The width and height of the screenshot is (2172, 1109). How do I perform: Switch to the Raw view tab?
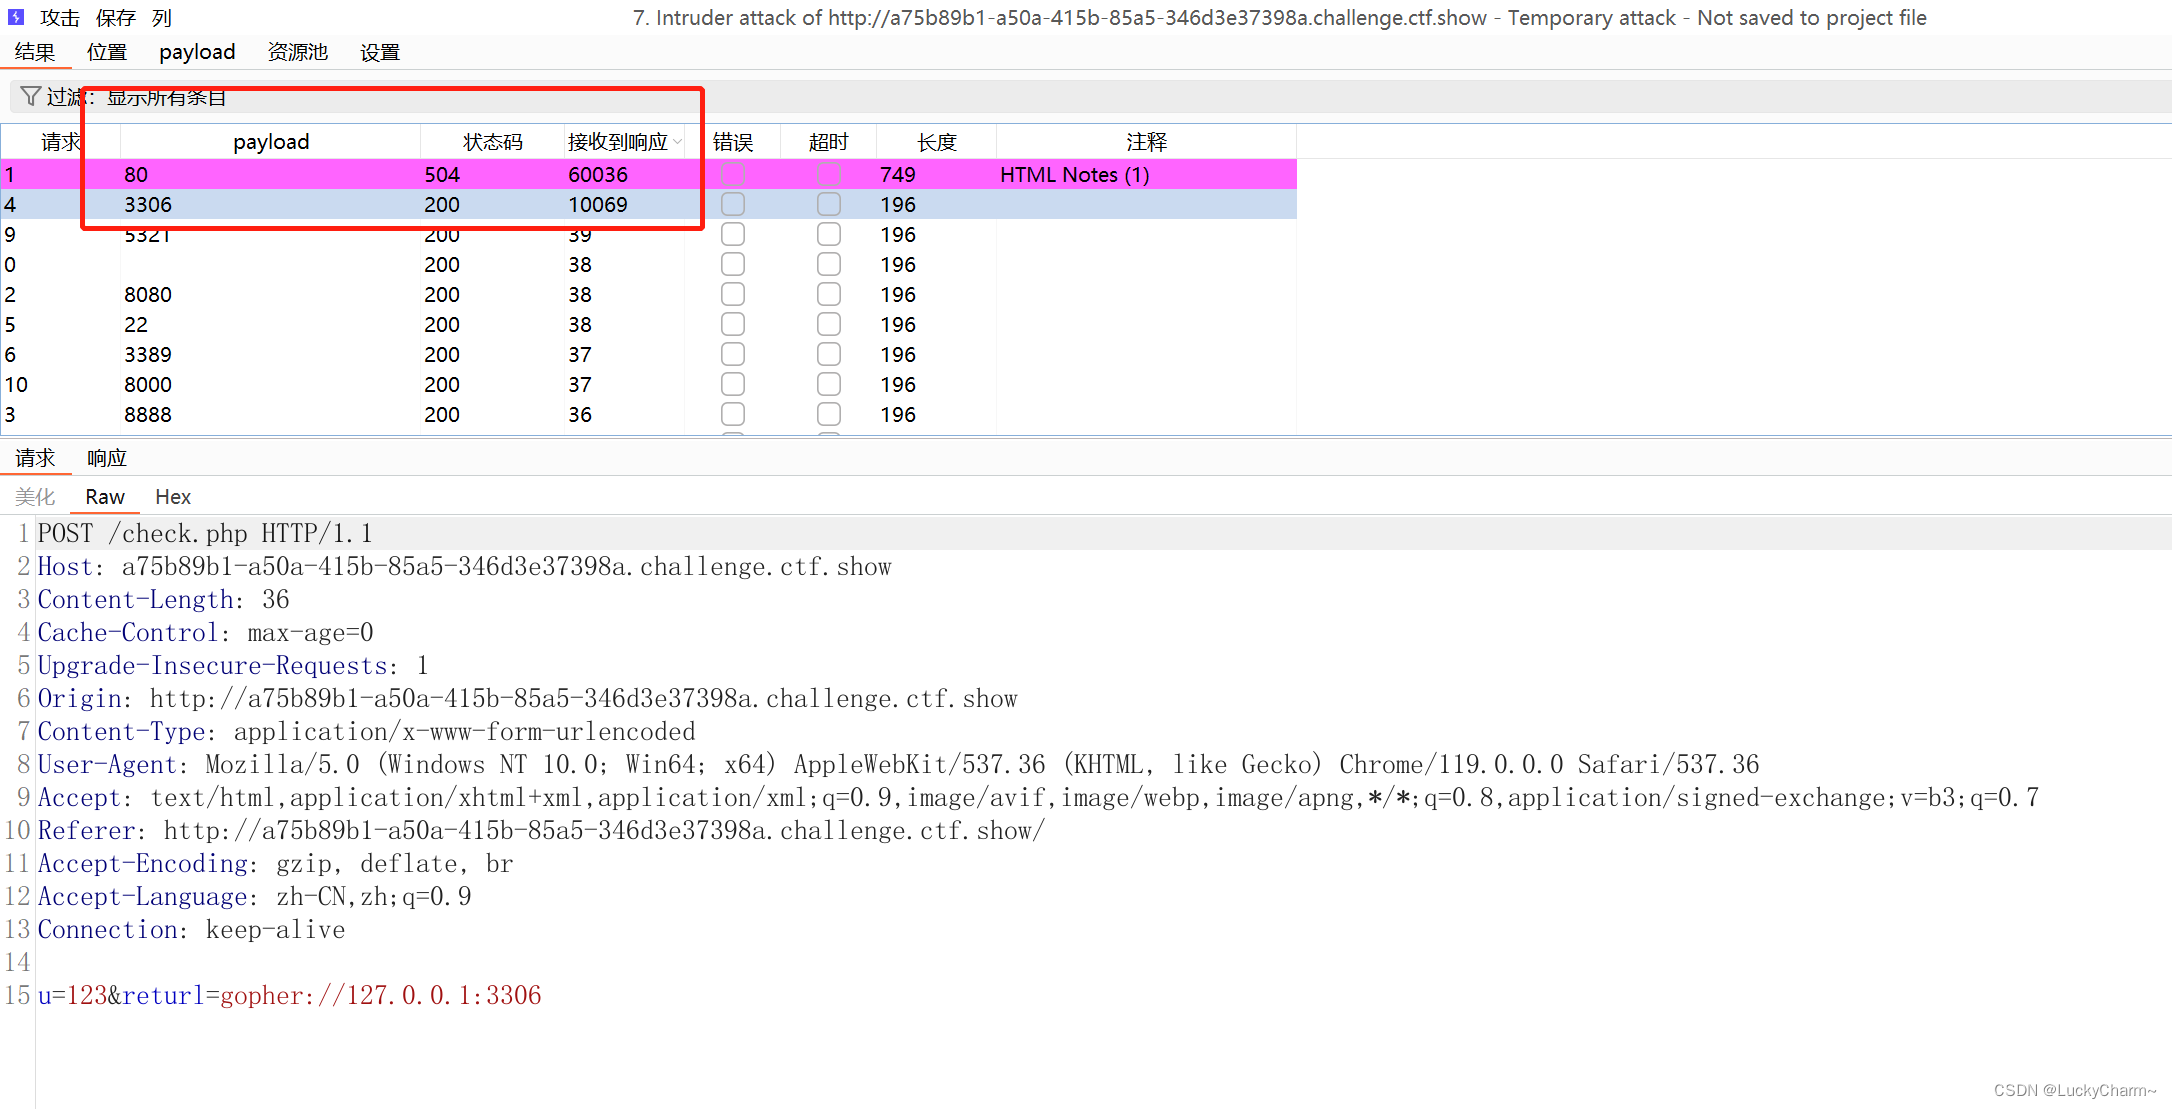pos(105,497)
